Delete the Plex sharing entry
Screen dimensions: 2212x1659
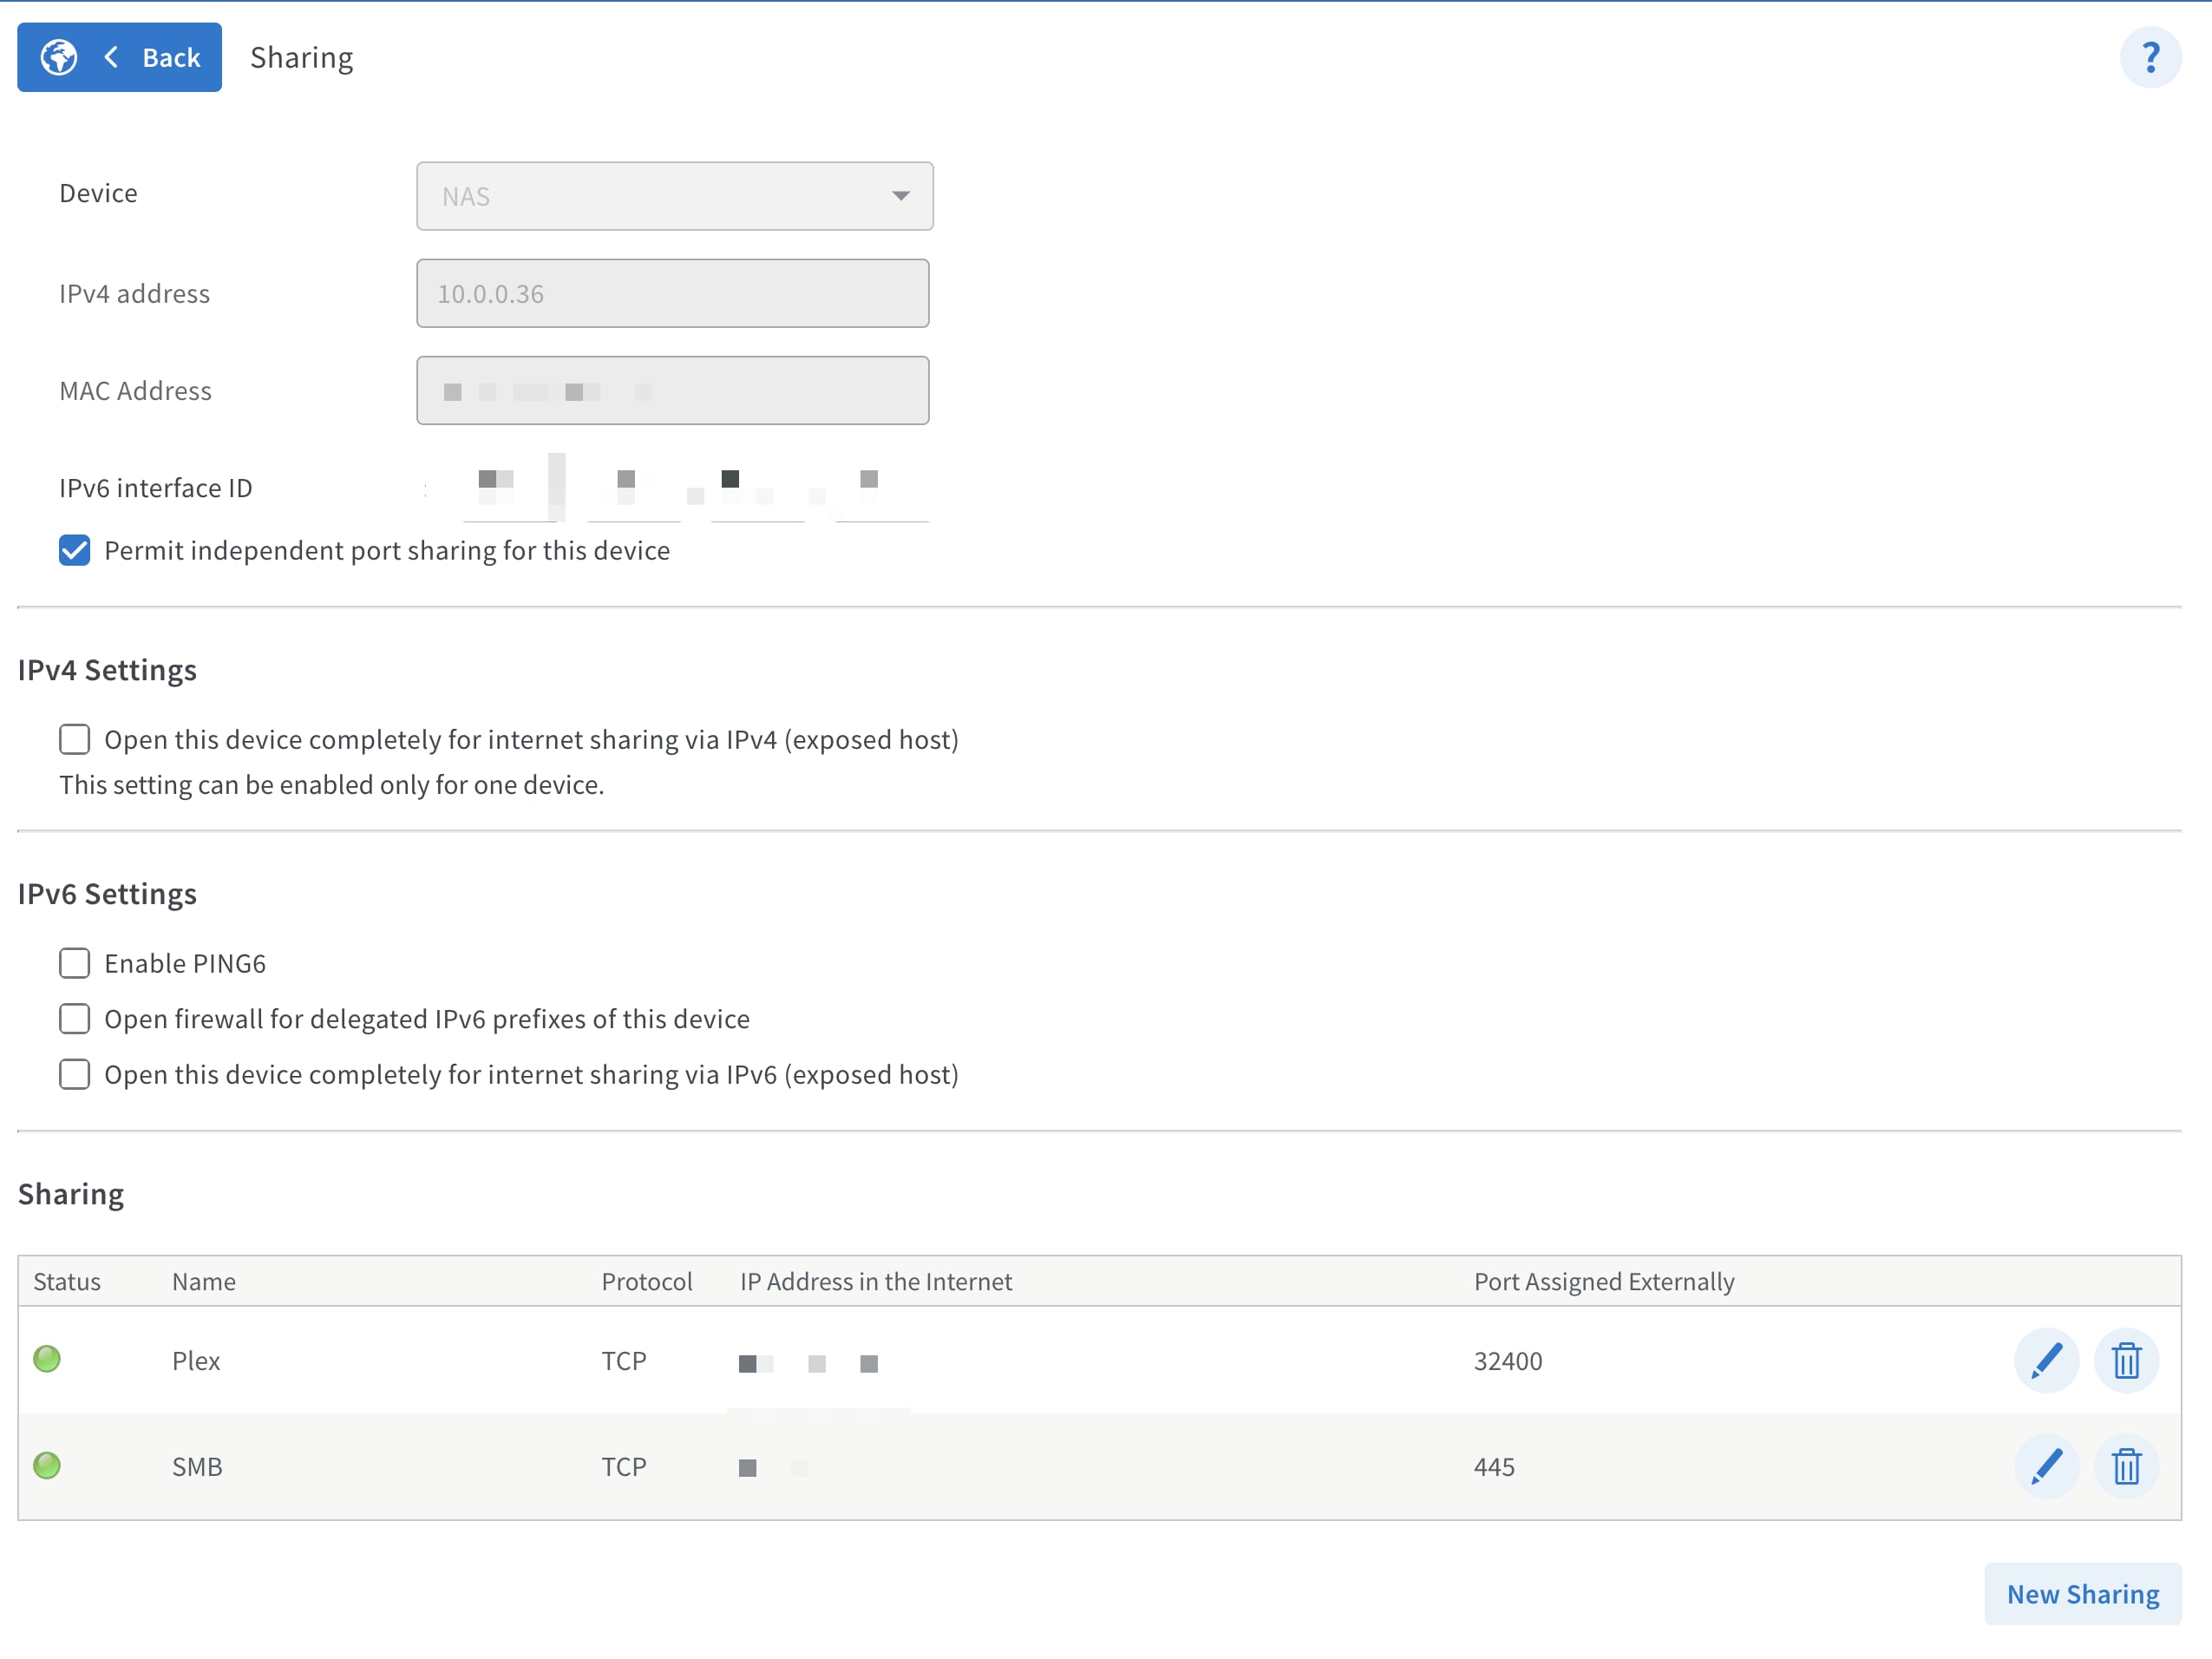point(2125,1360)
